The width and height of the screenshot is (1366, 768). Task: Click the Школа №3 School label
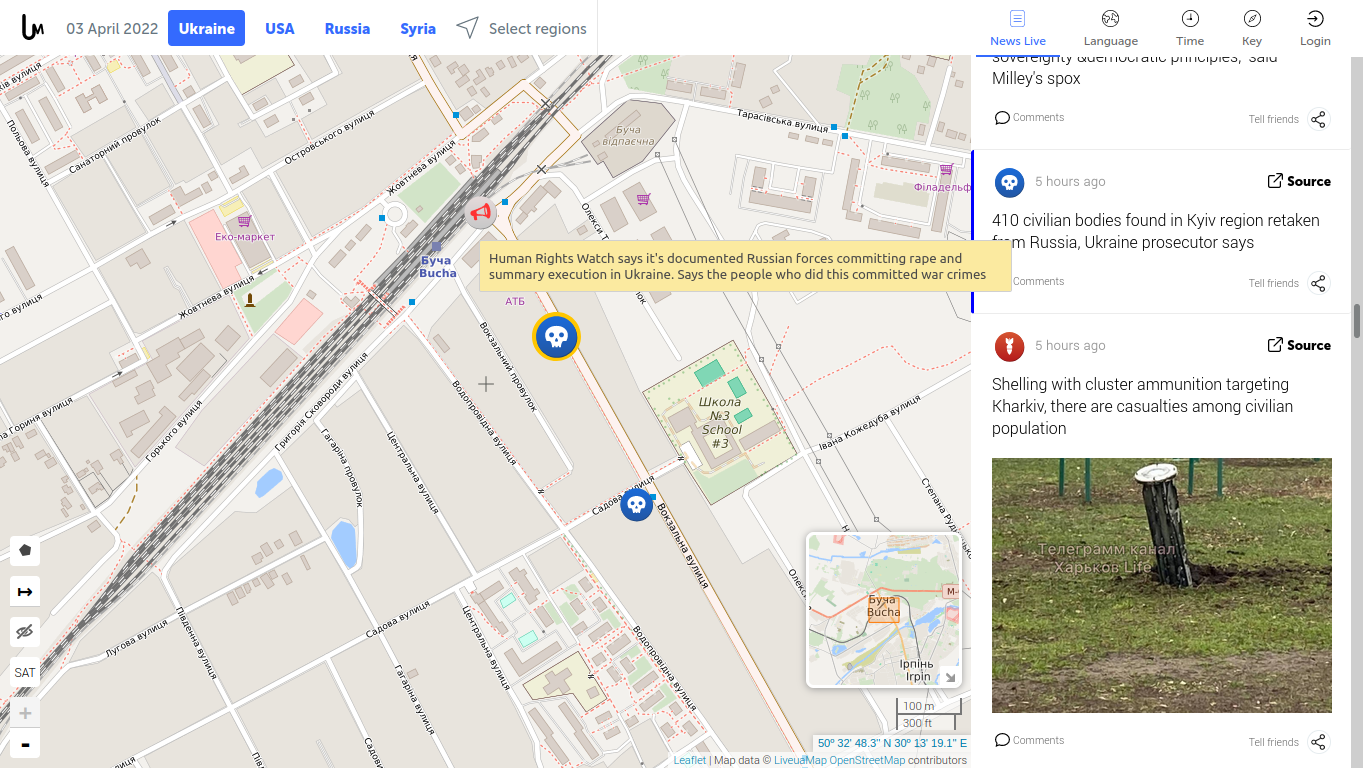click(x=721, y=423)
